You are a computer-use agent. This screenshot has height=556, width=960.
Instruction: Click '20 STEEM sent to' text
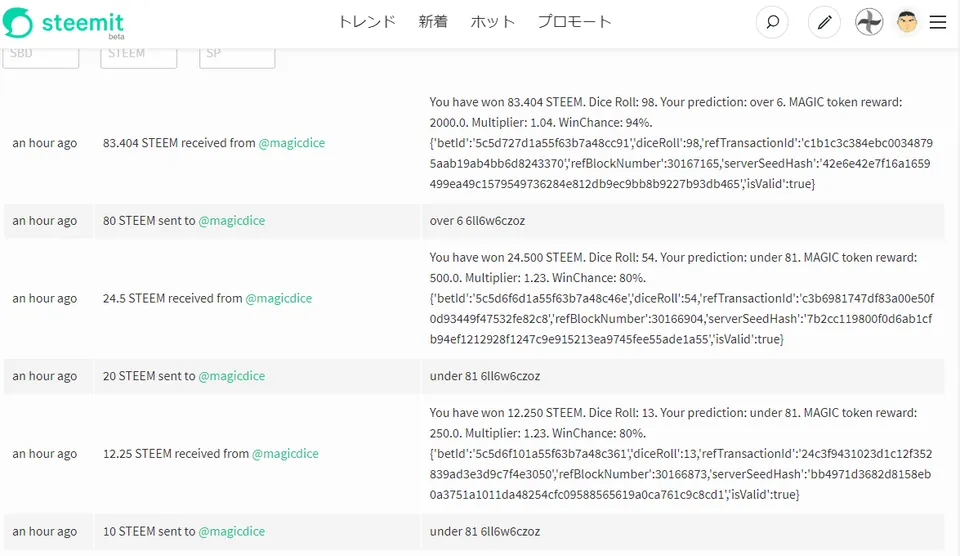(x=149, y=376)
